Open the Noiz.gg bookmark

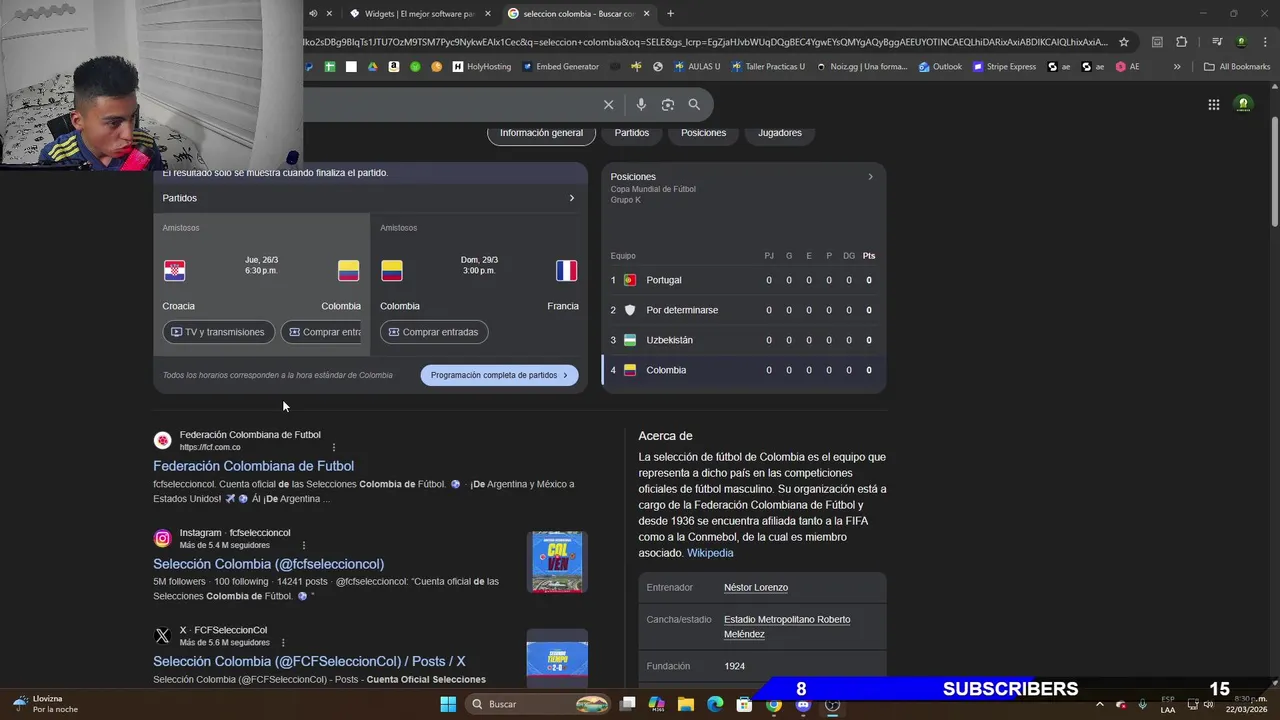pos(861,67)
